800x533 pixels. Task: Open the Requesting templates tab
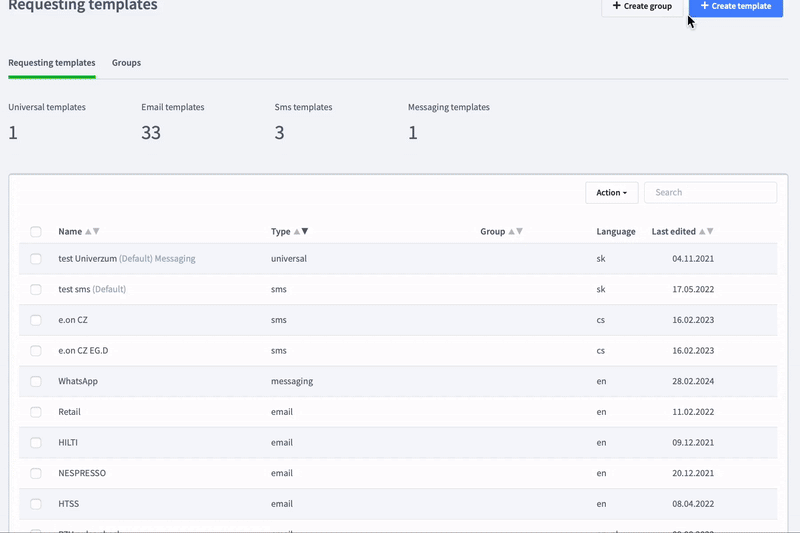(52, 63)
